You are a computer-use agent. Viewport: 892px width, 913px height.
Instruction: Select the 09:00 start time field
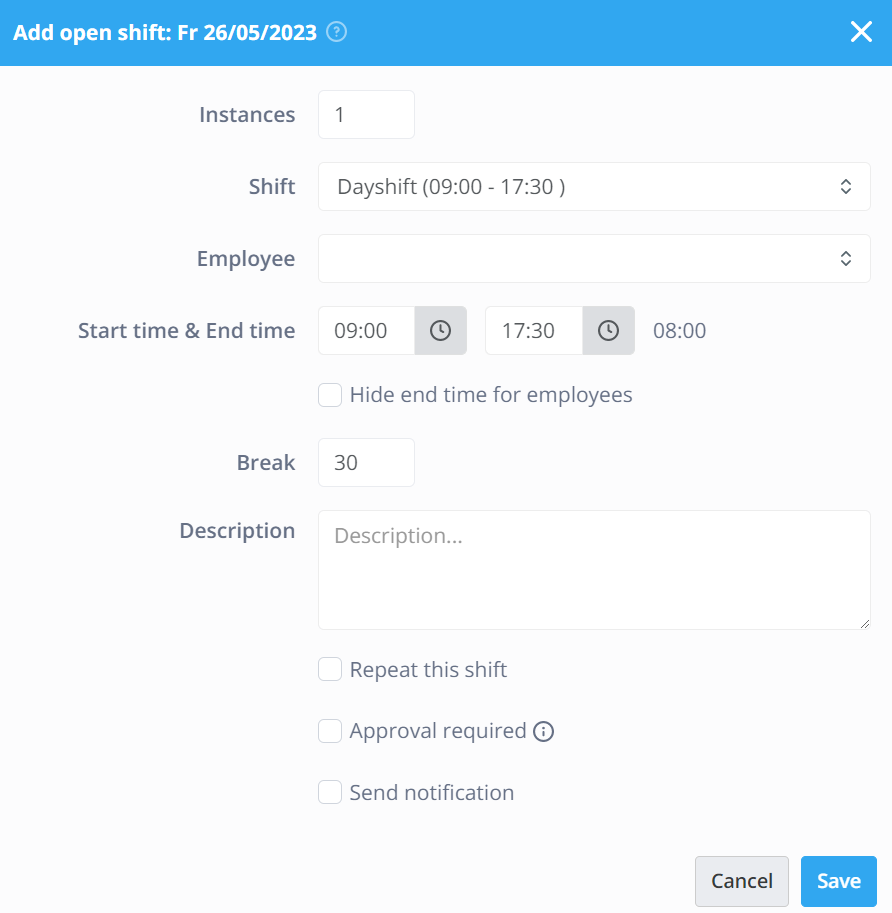pyautogui.click(x=367, y=330)
